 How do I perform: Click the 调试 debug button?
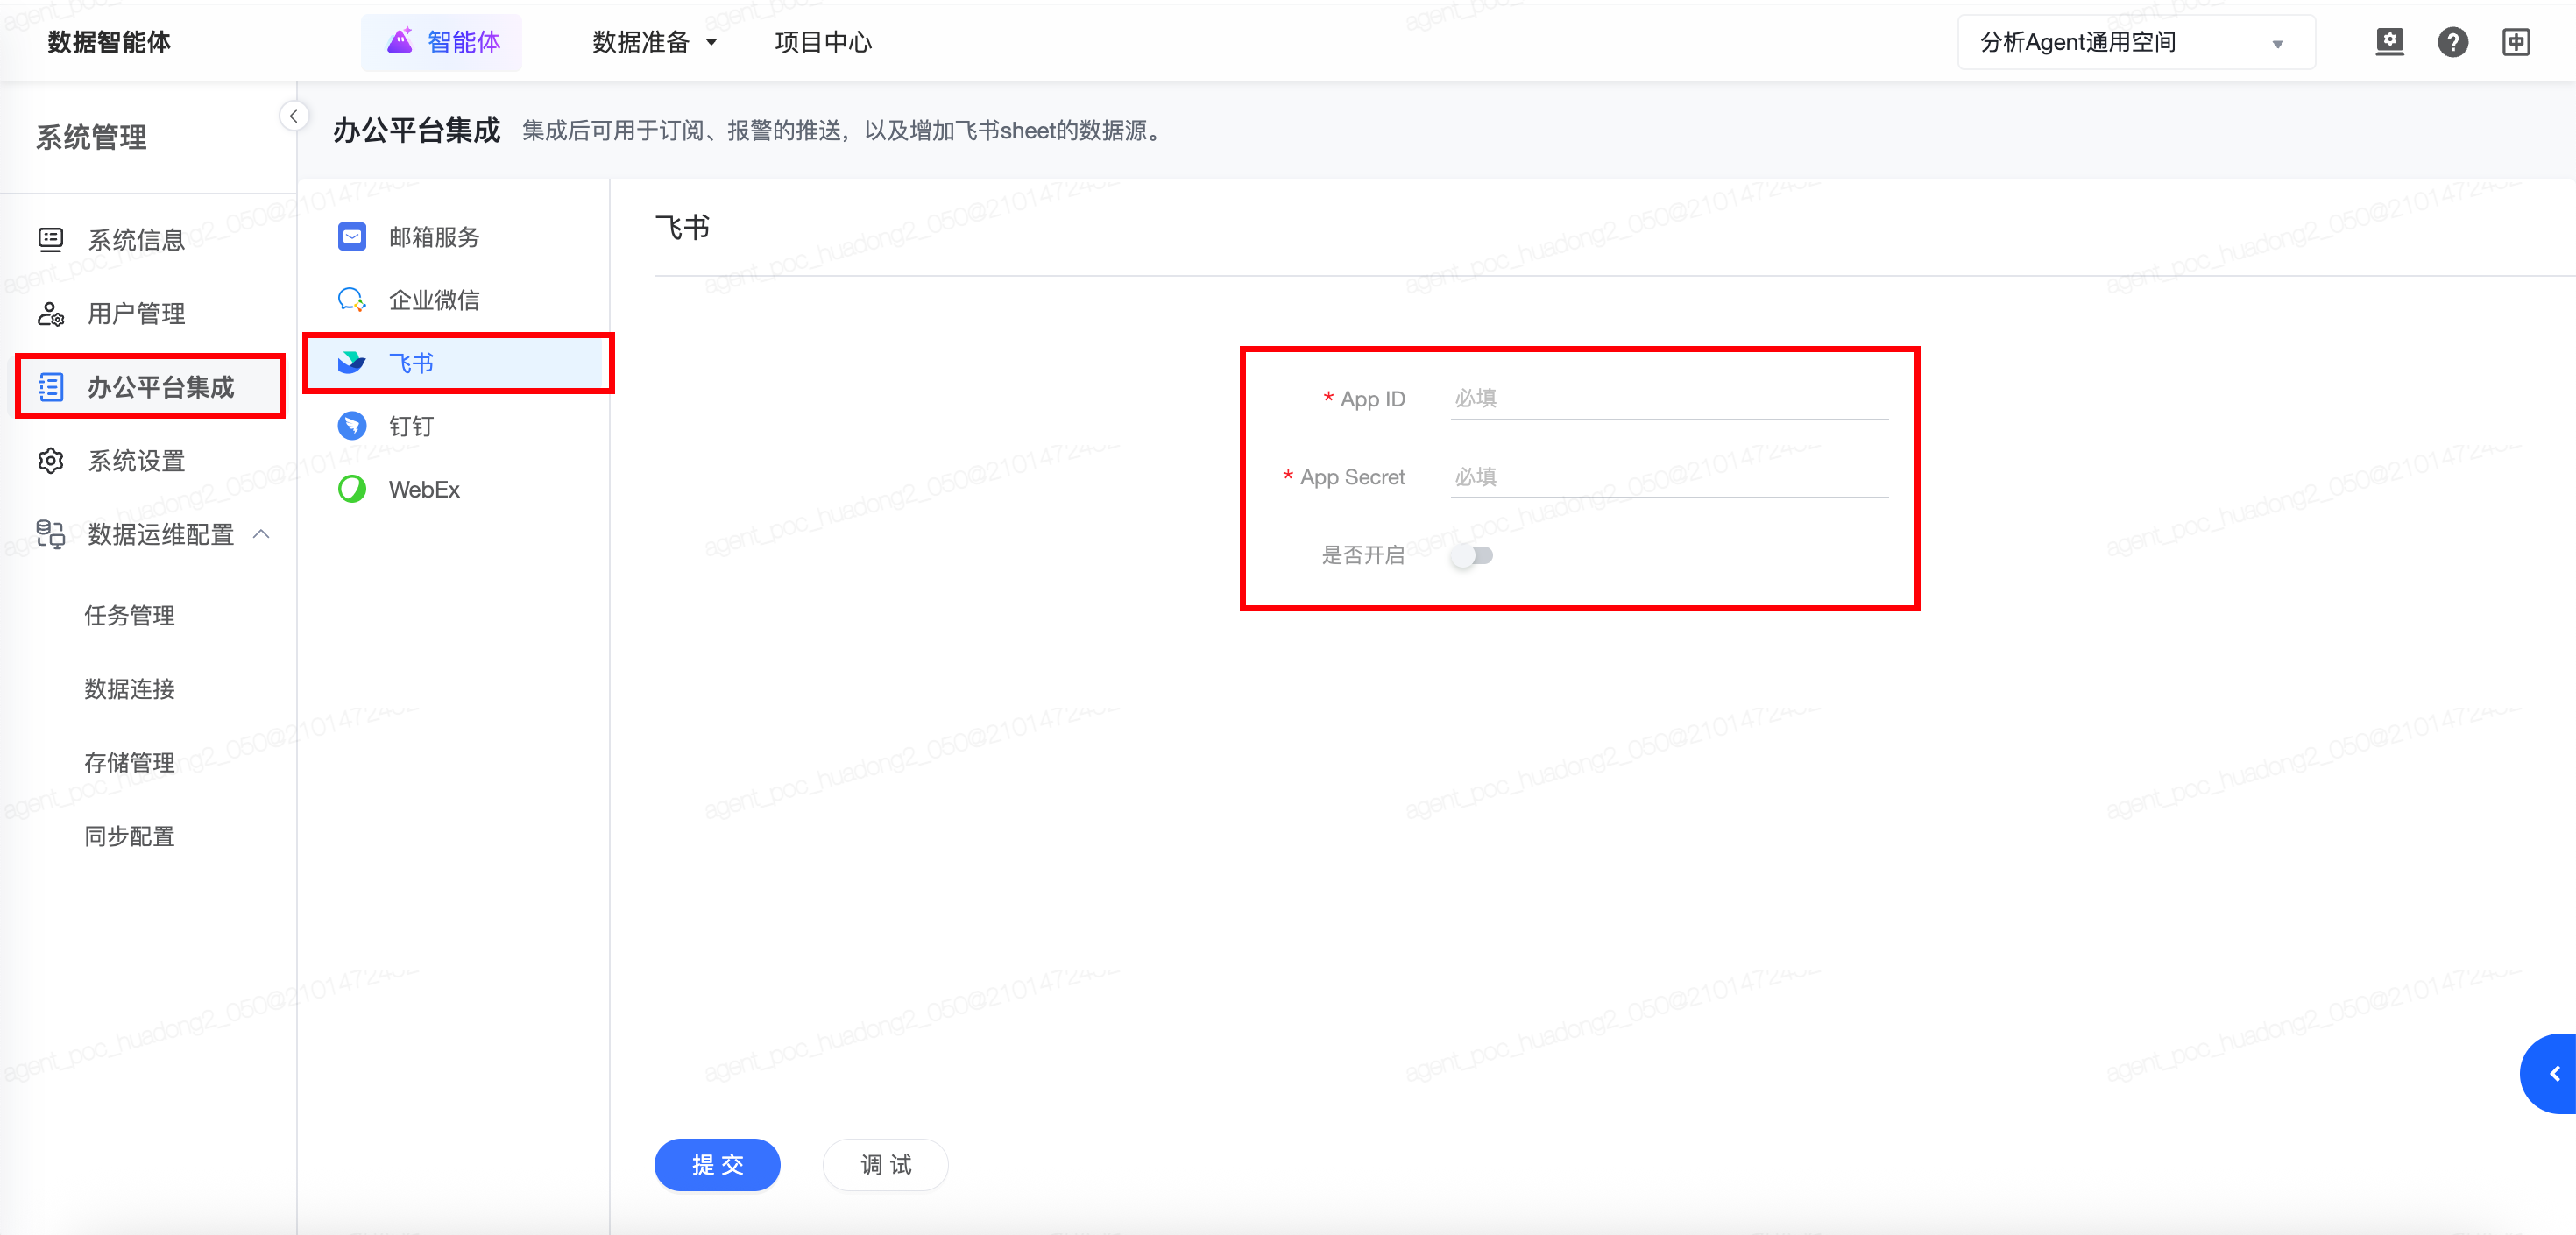pyautogui.click(x=885, y=1165)
